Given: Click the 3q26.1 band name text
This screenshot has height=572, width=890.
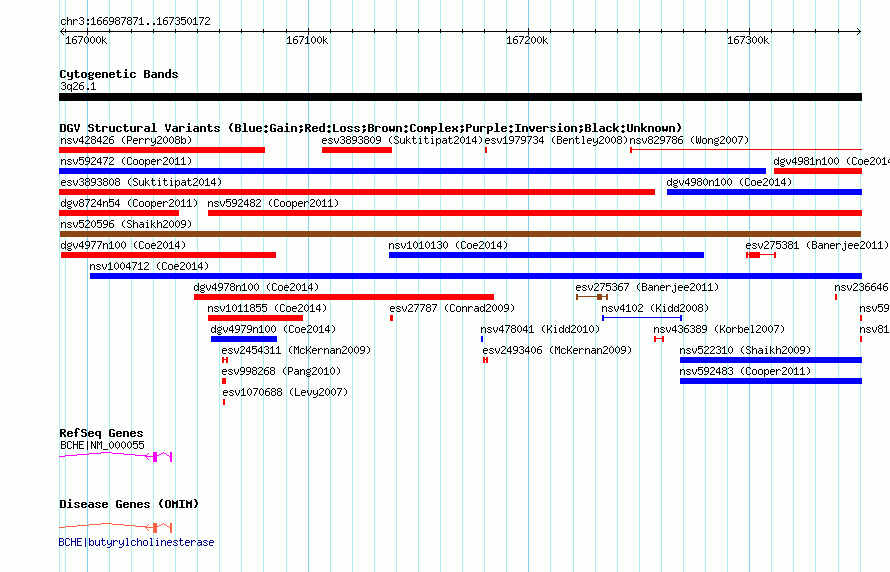Looking at the screenshot, I should pos(78,86).
